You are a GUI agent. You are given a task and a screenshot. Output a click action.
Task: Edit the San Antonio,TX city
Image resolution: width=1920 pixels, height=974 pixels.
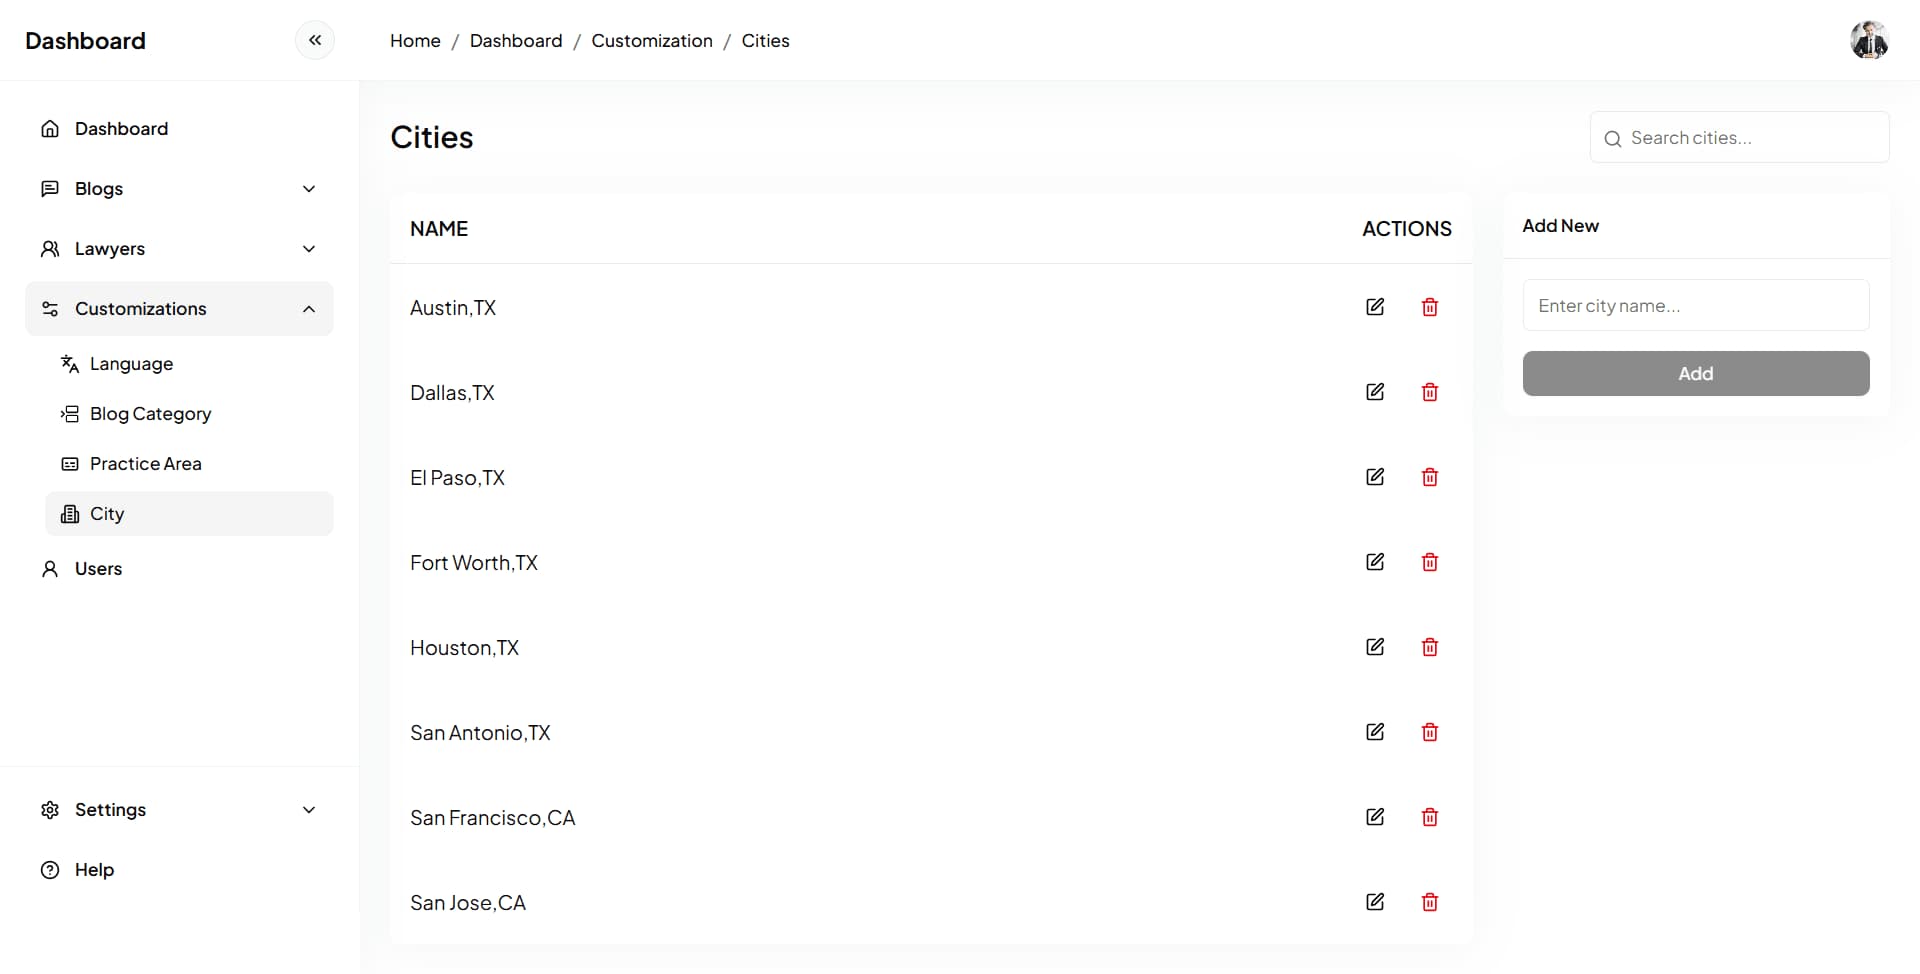coord(1375,732)
